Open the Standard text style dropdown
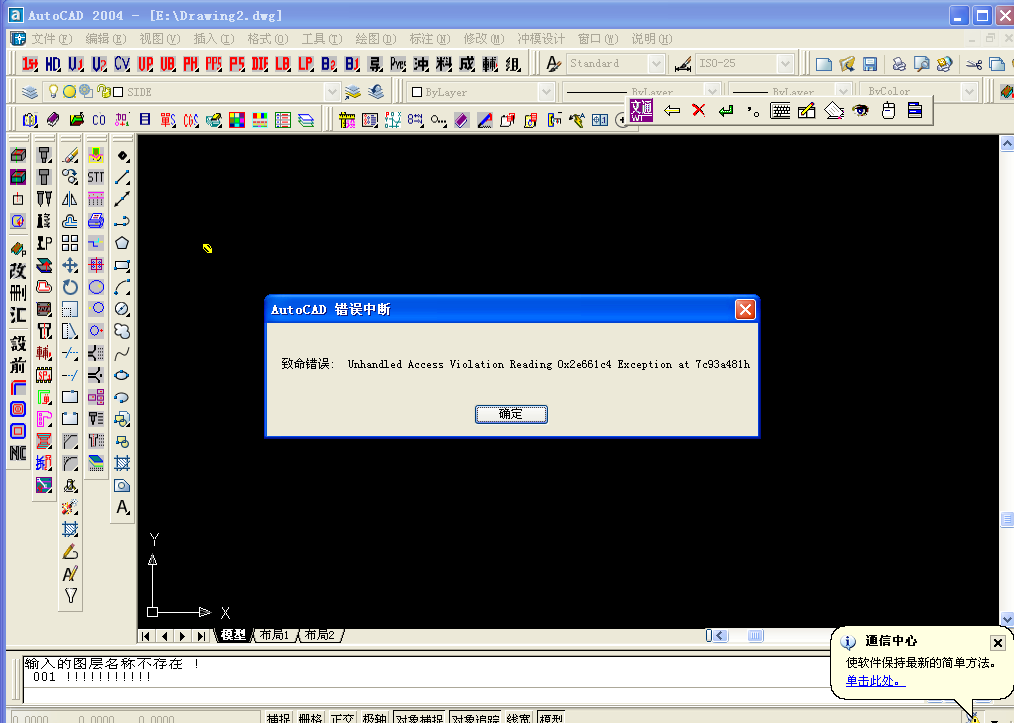 (656, 64)
